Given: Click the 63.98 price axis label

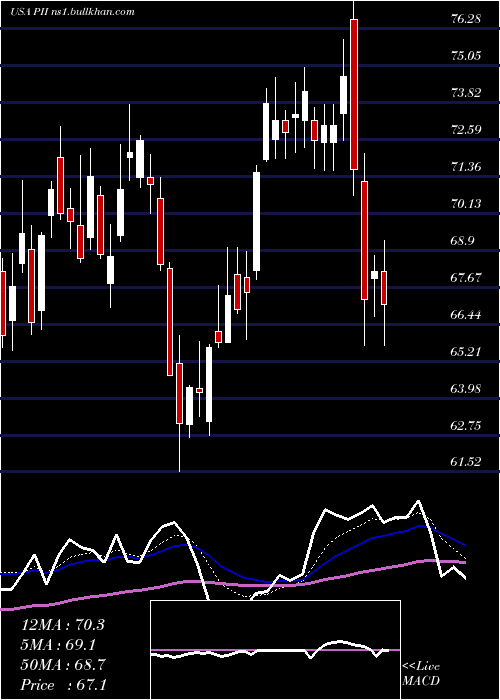Looking at the screenshot, I should (466, 389).
